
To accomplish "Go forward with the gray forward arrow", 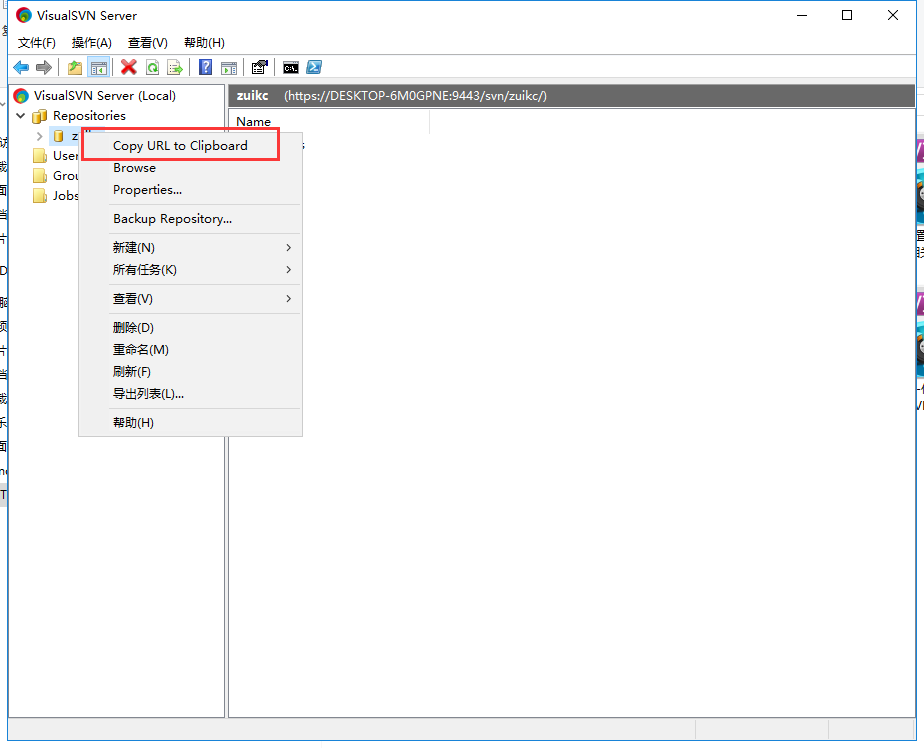I will [44, 68].
